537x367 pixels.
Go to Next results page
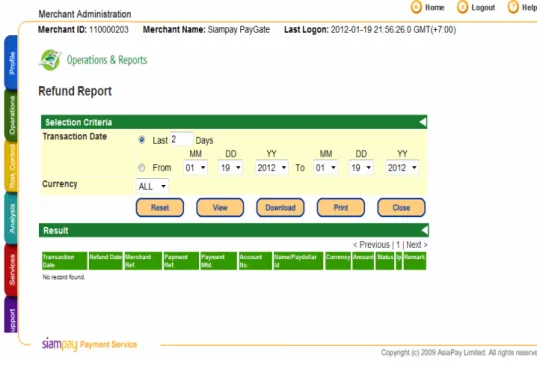point(416,245)
